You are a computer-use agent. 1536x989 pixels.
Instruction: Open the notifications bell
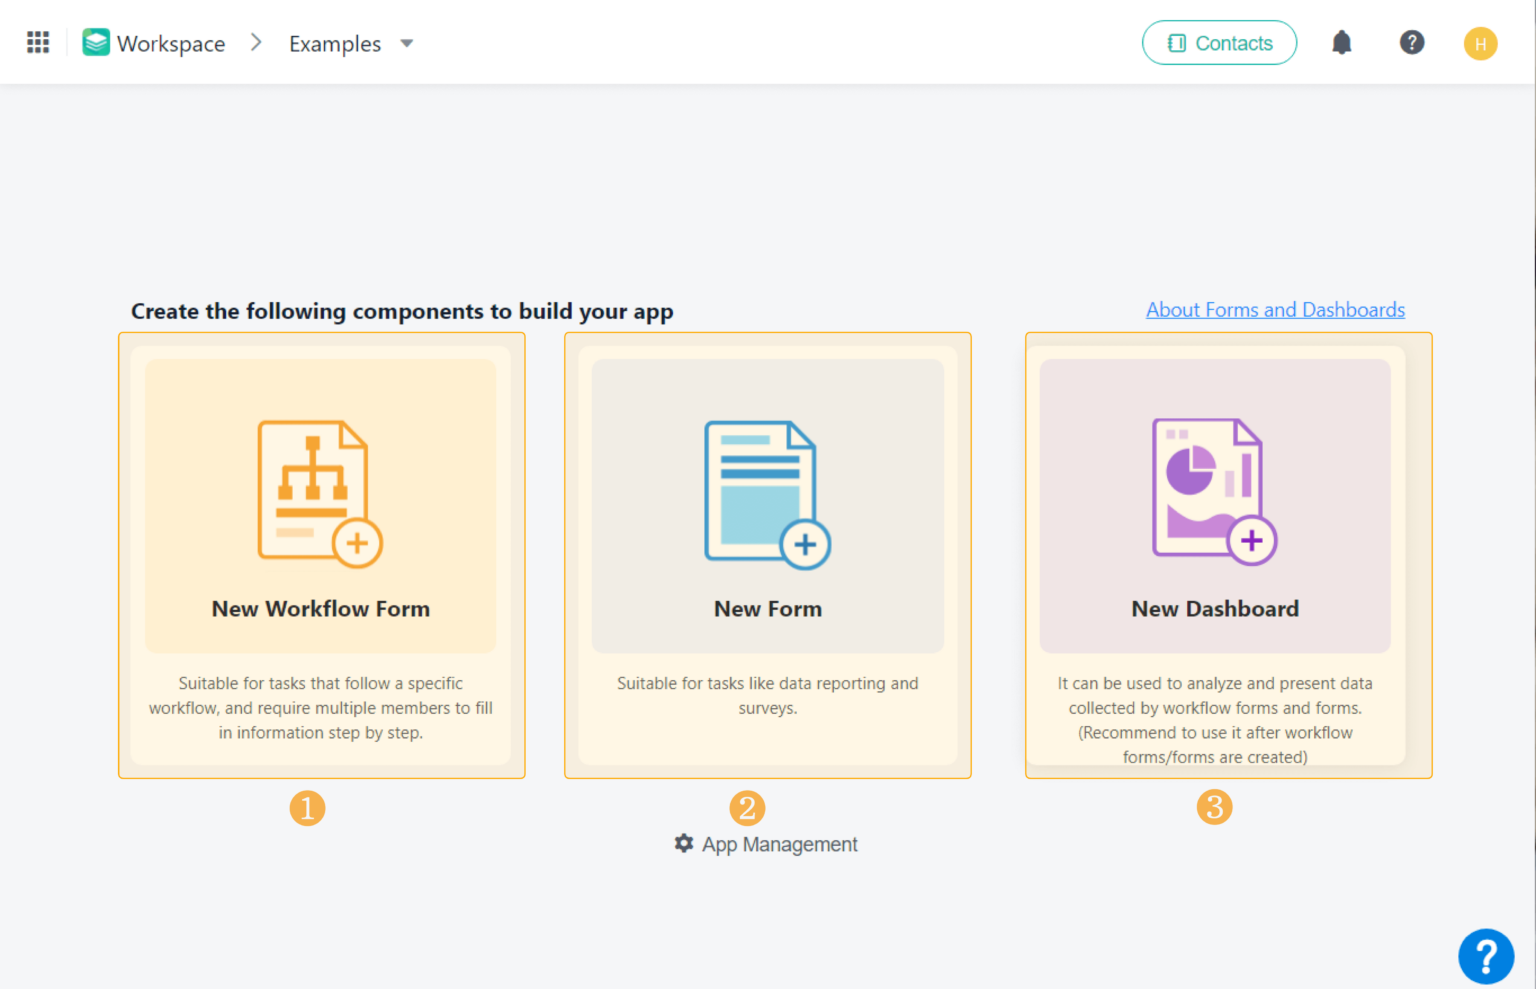1341,42
